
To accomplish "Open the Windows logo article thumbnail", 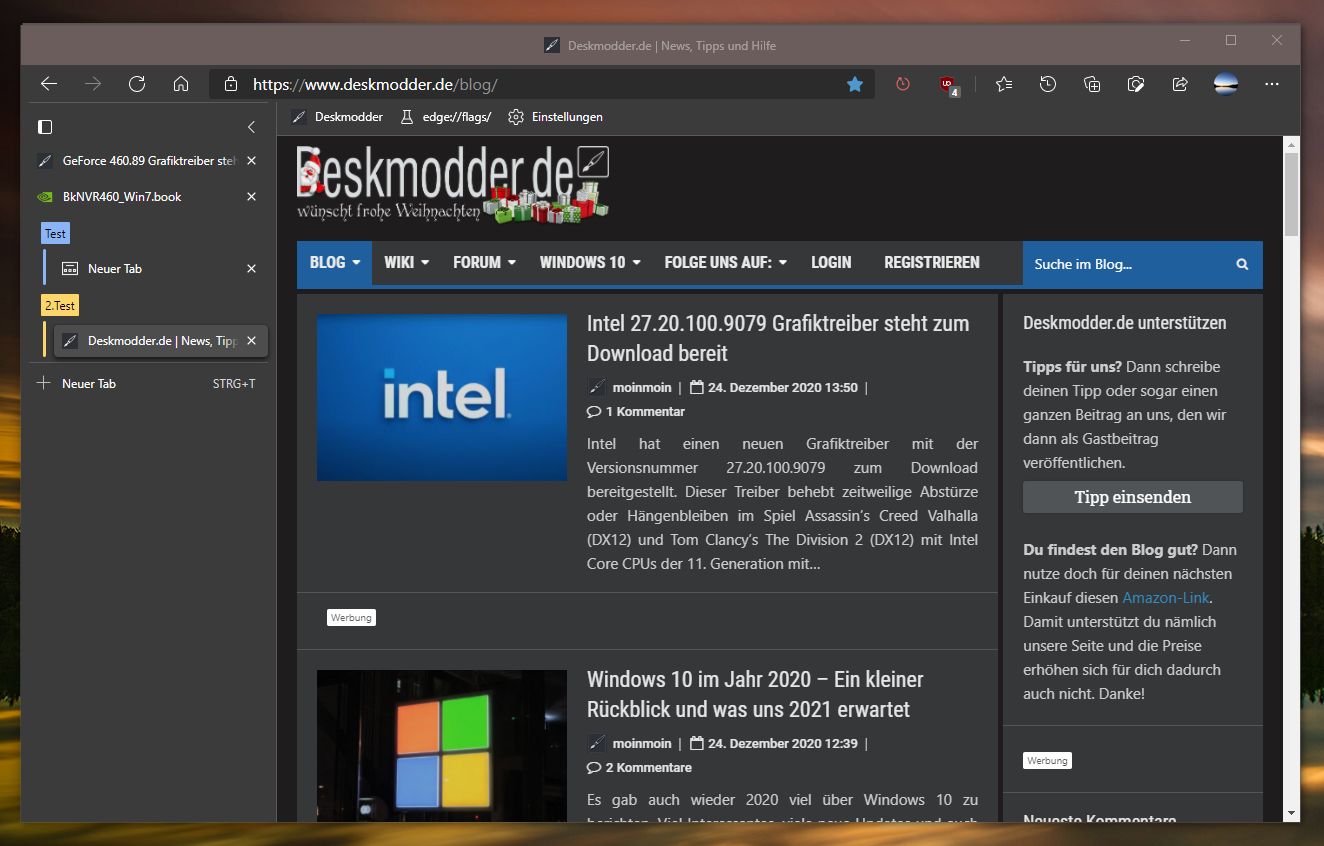I will [442, 746].
